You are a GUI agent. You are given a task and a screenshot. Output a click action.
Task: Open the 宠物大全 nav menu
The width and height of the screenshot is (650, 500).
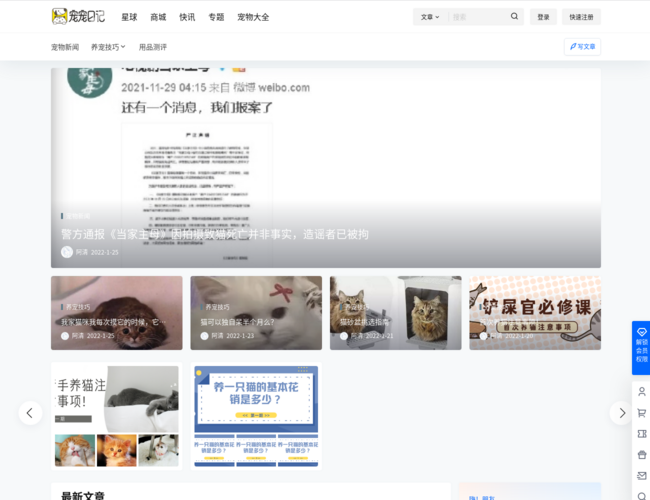pos(253,17)
